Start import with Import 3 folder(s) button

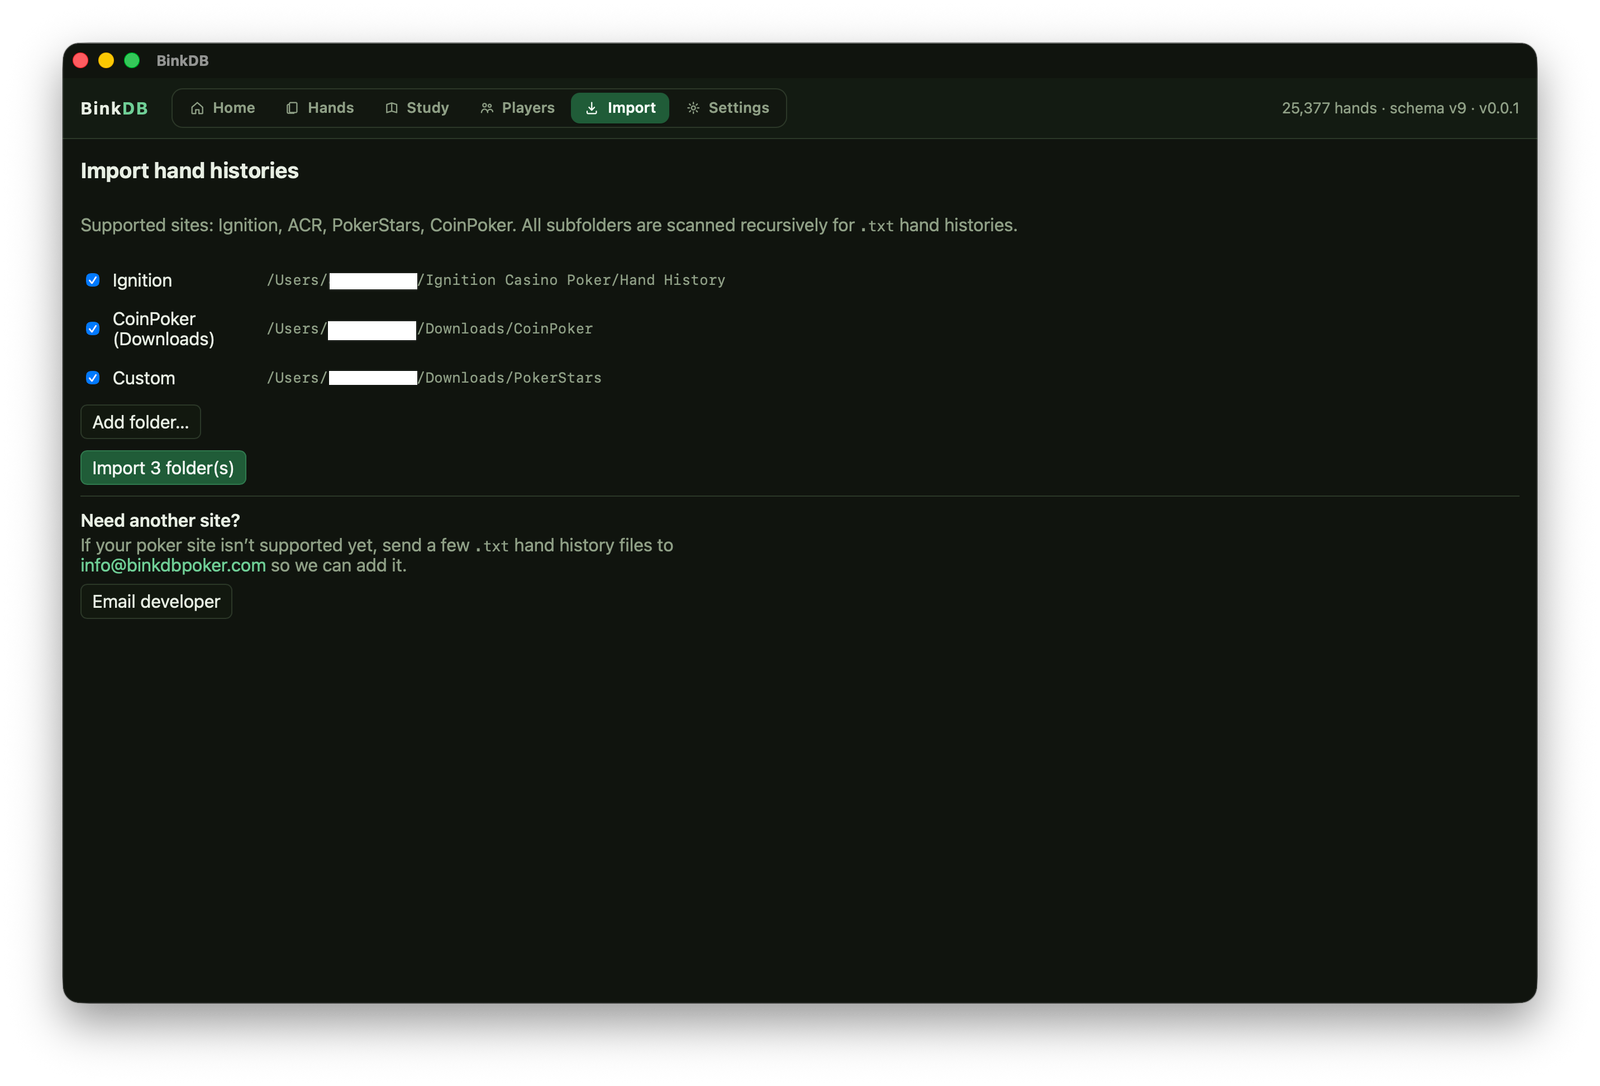(x=163, y=468)
